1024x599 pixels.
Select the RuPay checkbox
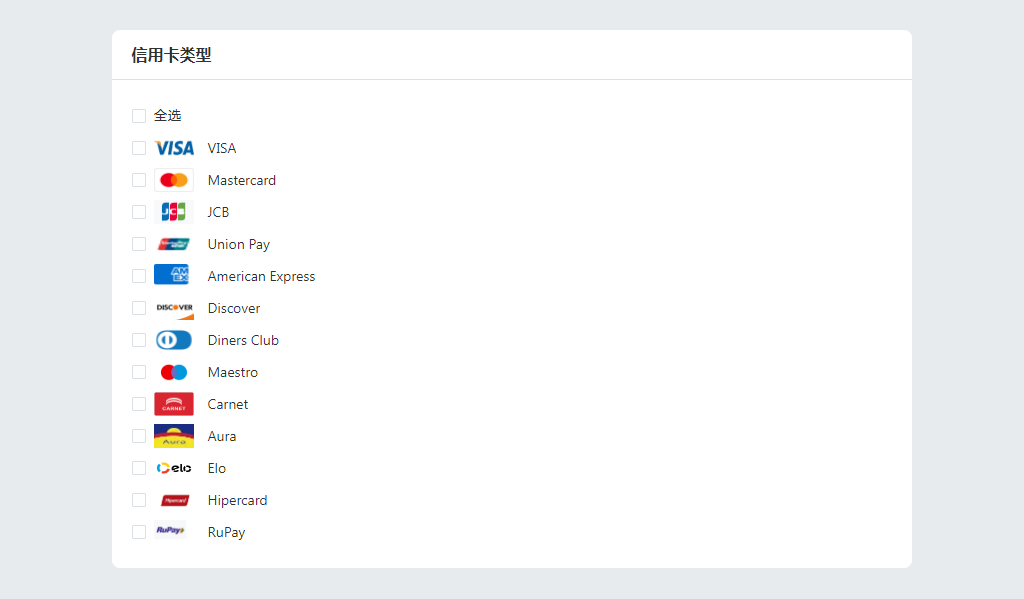(139, 532)
